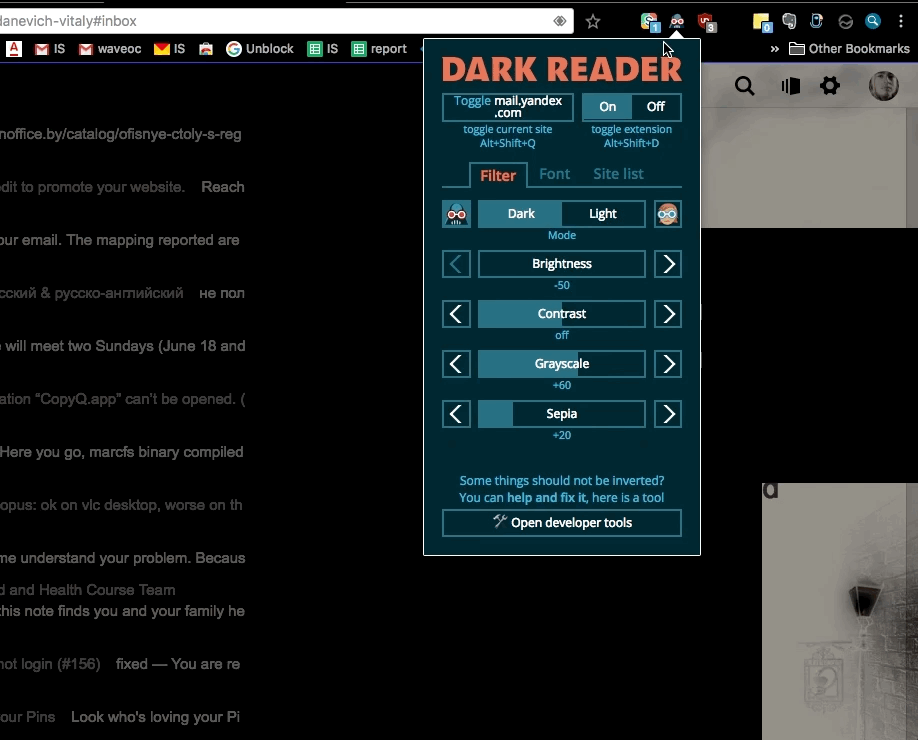
Task: Open the email mentioning marcfs binary compiled
Action: coord(122,452)
